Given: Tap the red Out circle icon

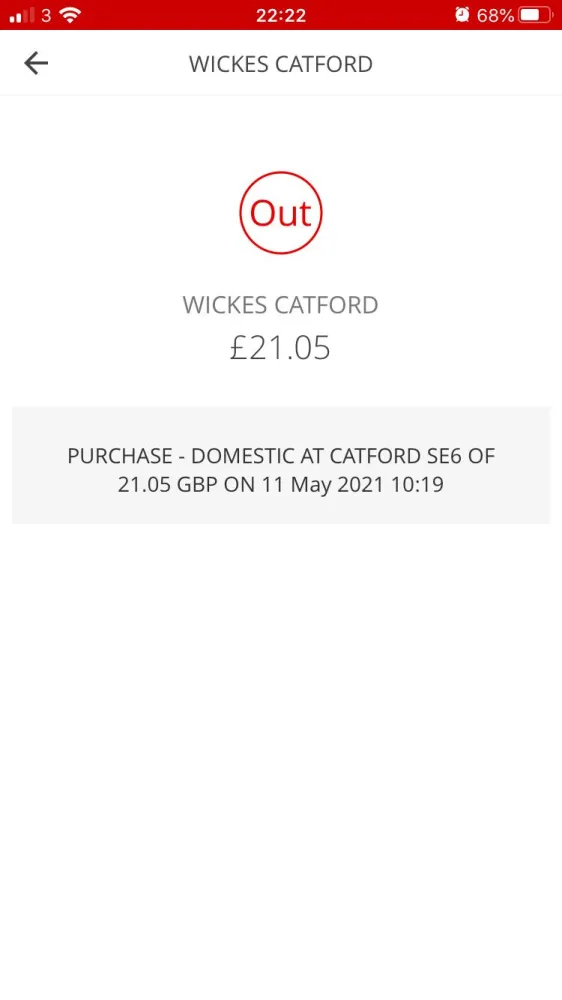Looking at the screenshot, I should [x=281, y=212].
